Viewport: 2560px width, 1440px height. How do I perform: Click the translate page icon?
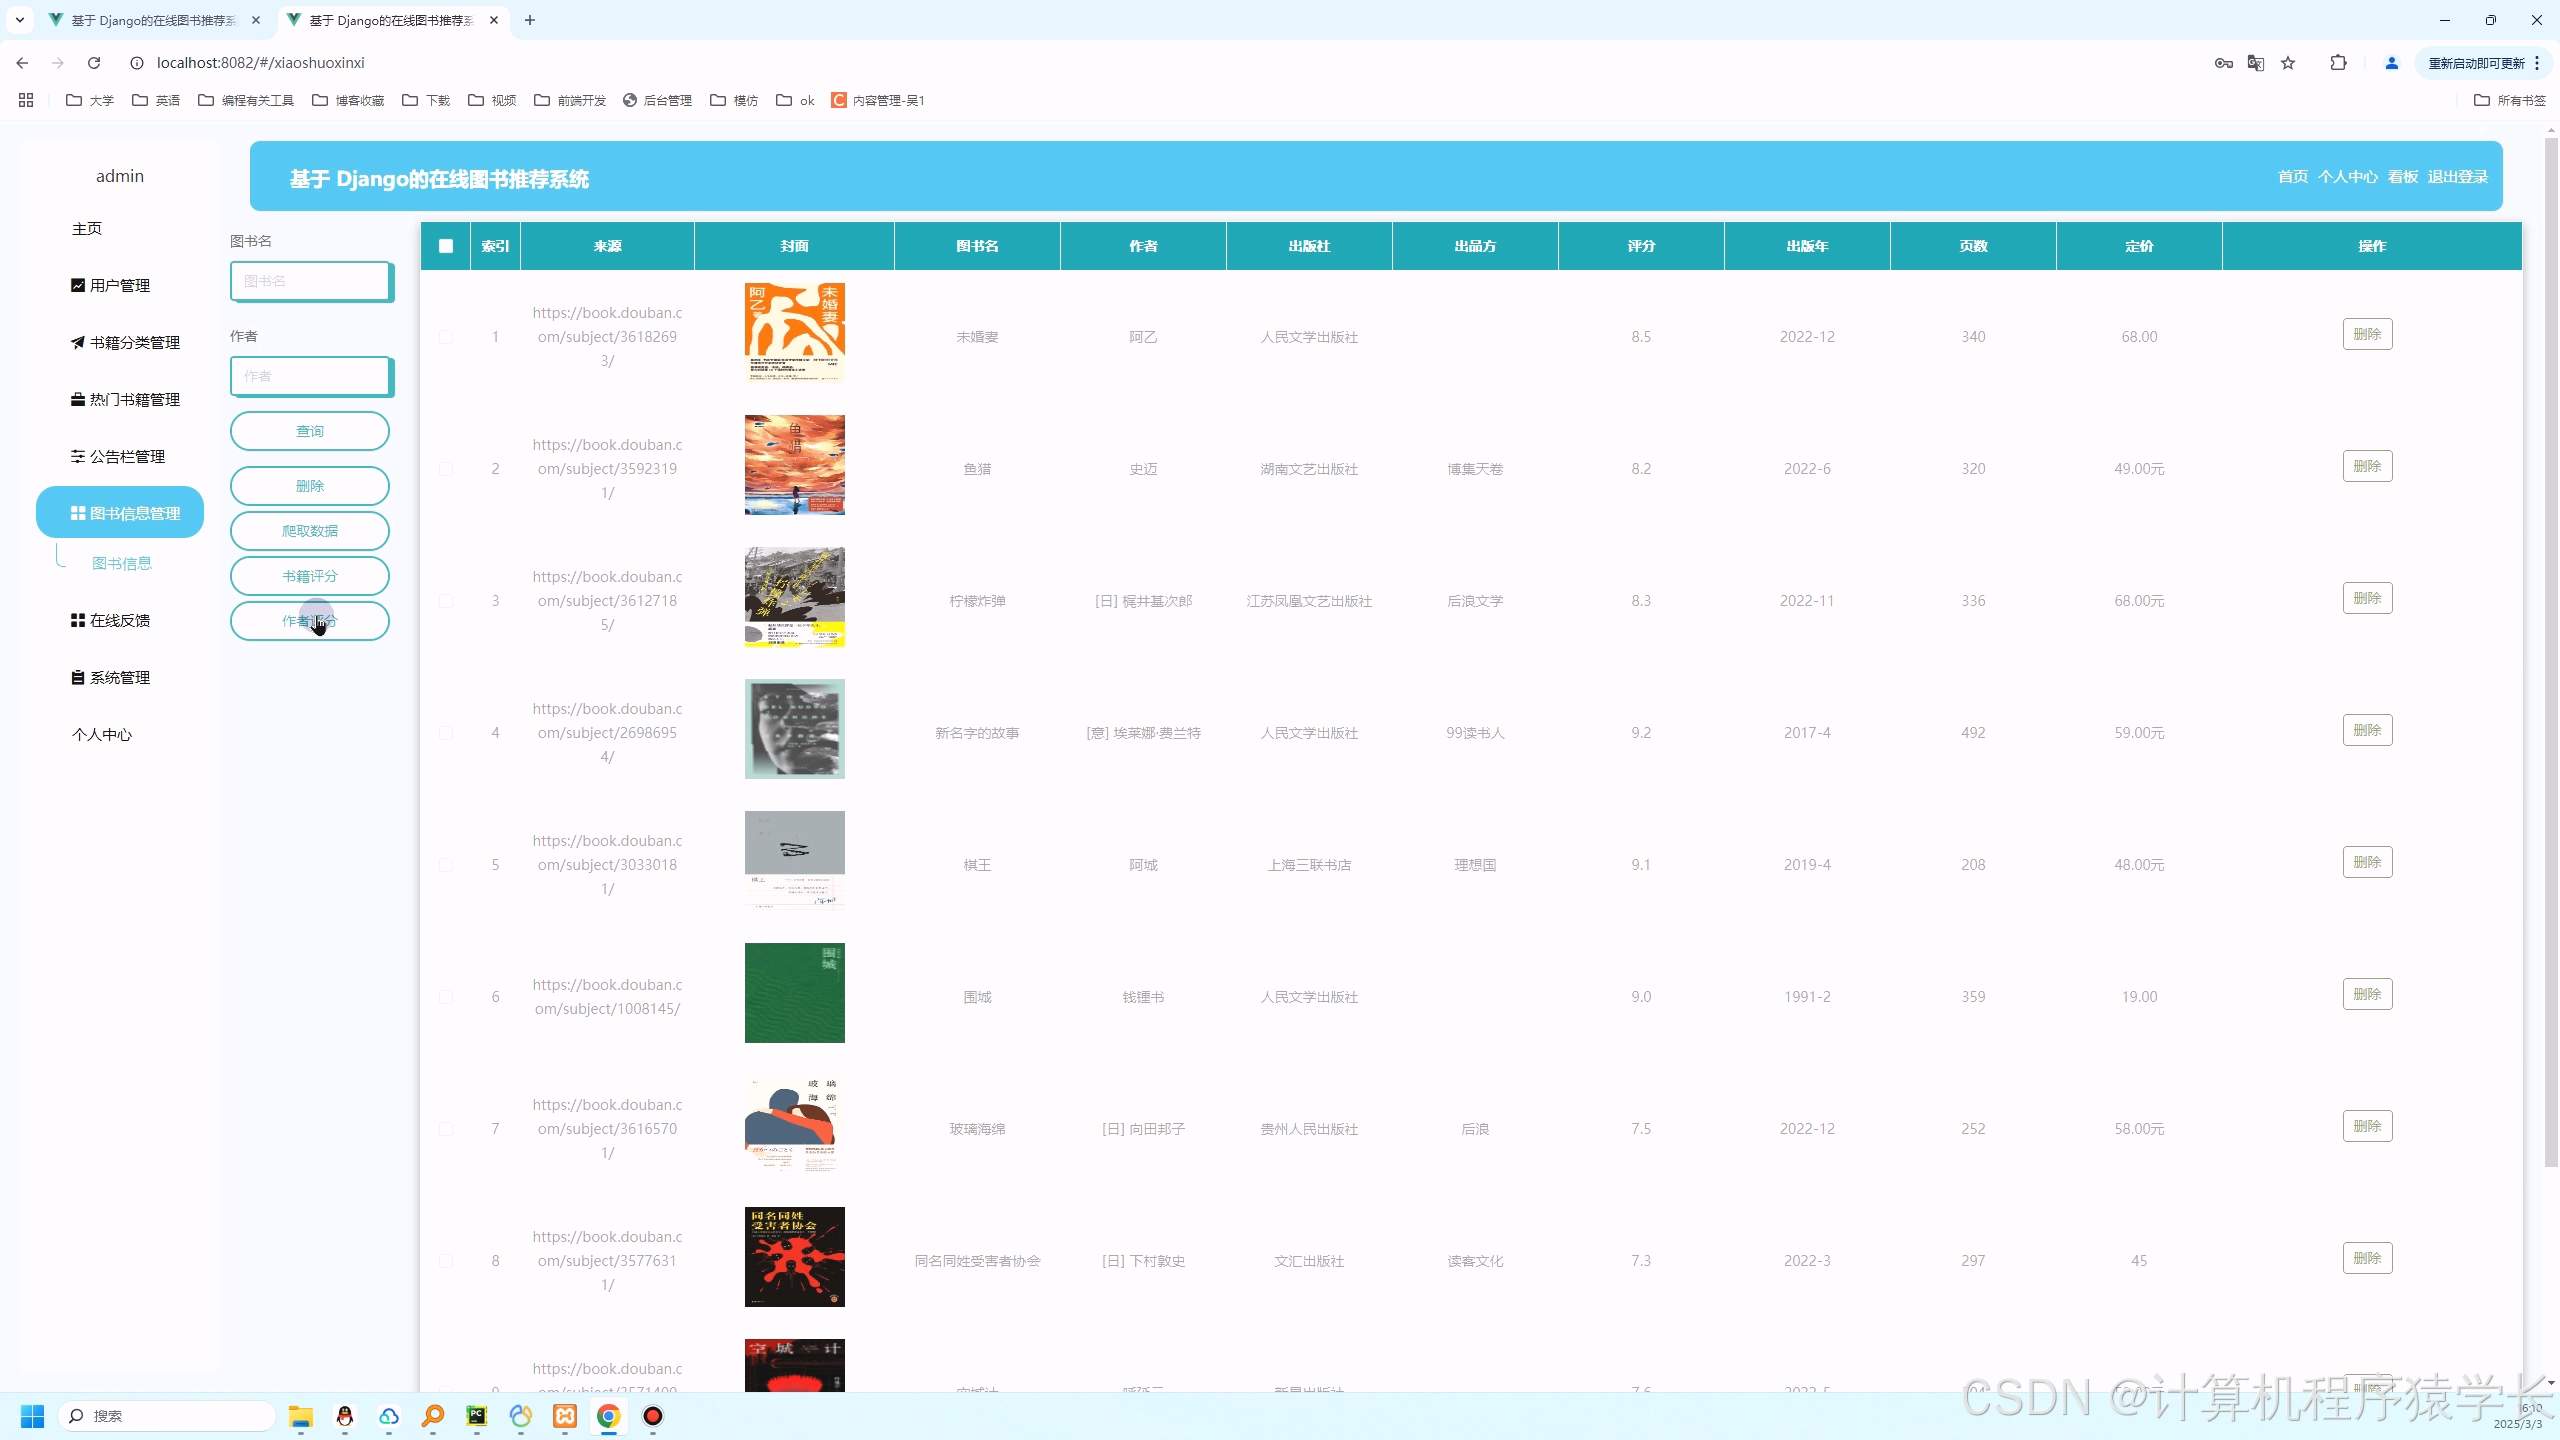pos(2255,63)
